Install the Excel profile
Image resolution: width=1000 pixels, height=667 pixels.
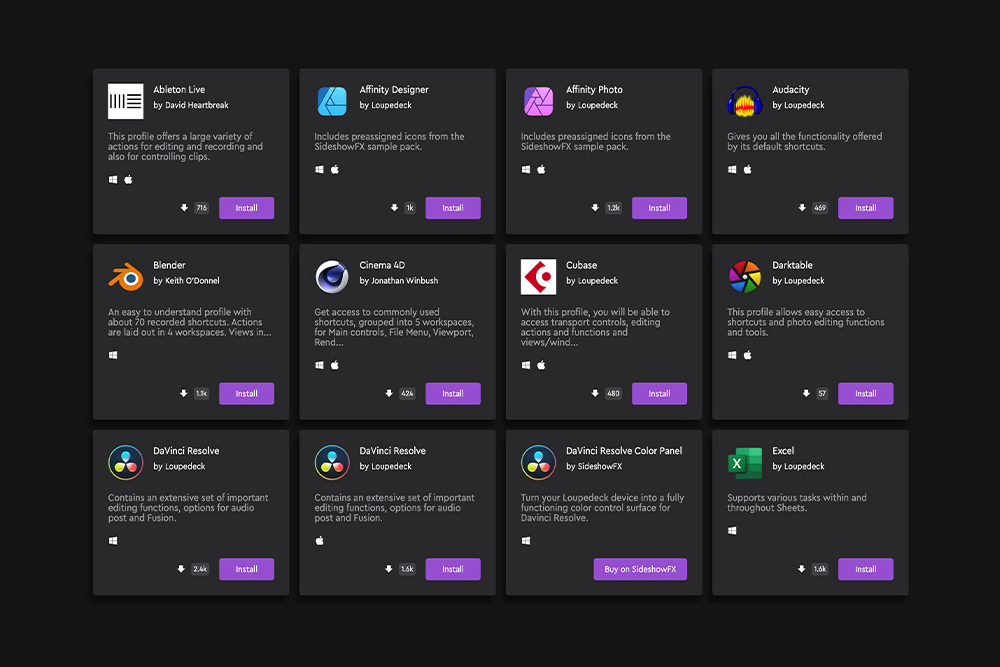[865, 569]
